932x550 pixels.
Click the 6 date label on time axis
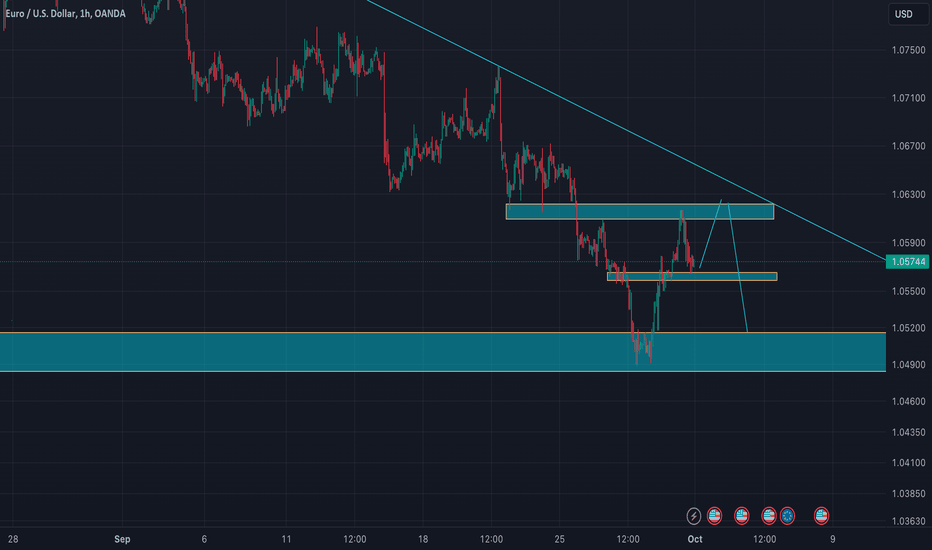[x=204, y=539]
